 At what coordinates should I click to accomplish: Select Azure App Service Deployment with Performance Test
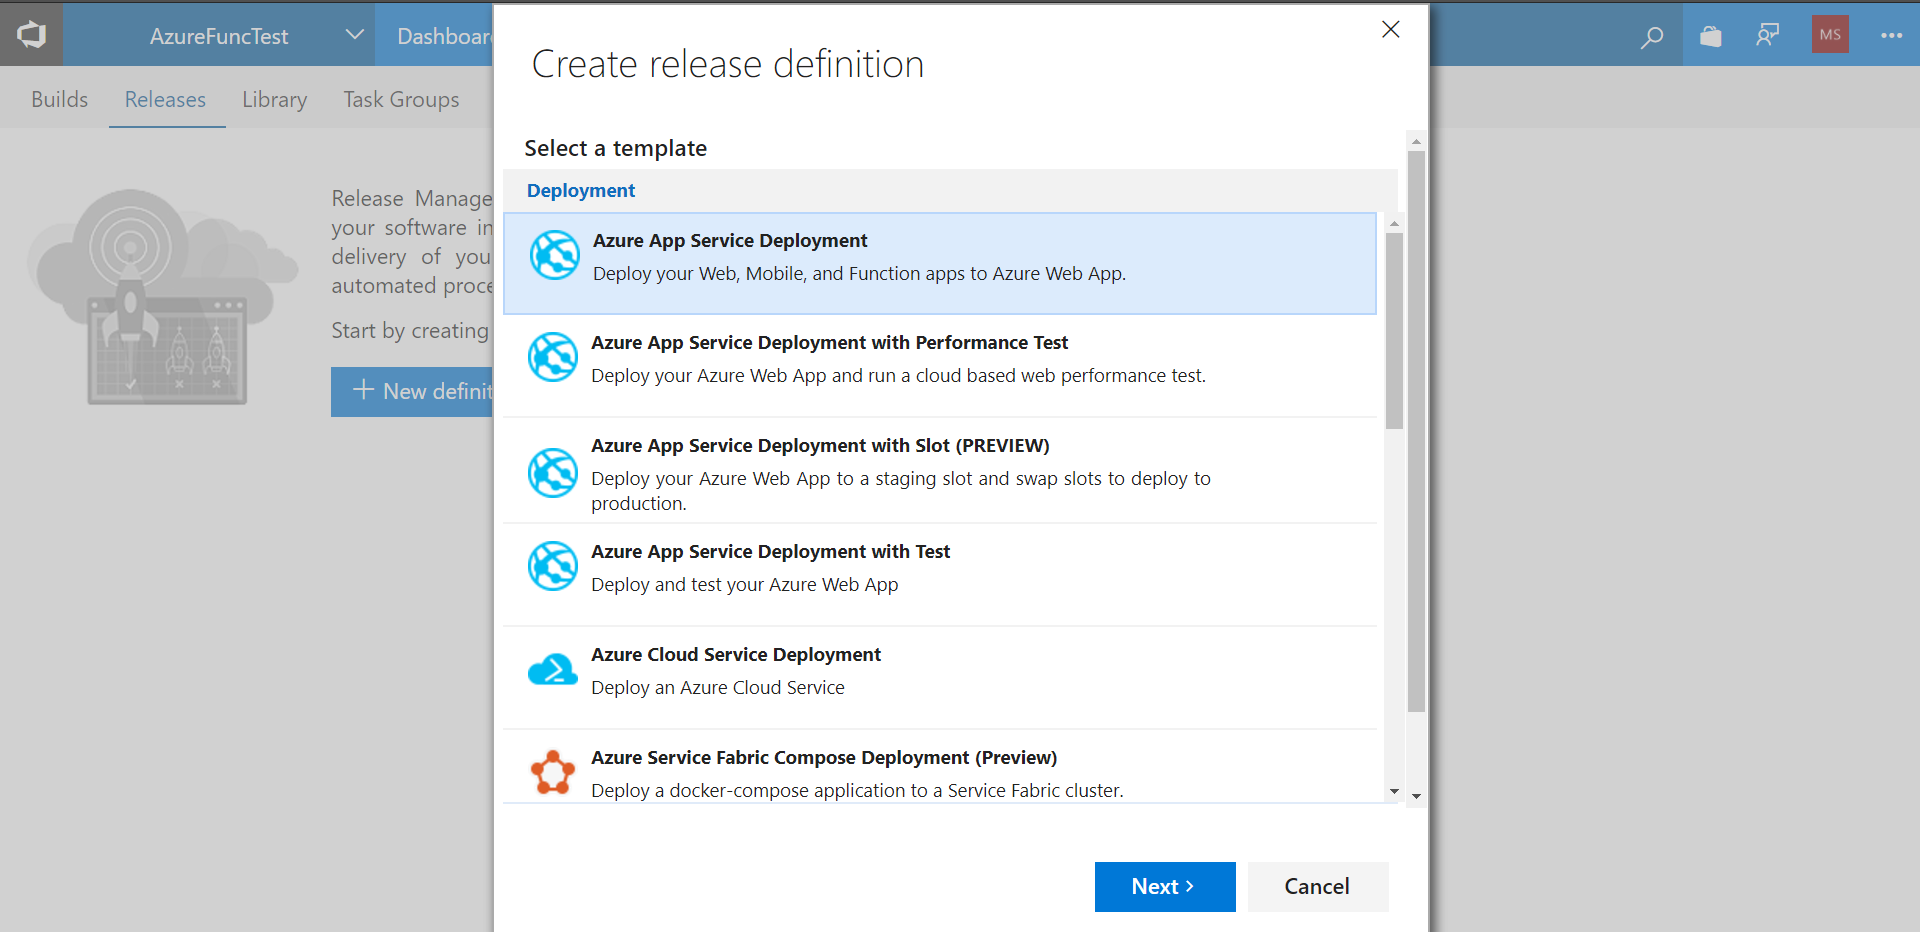click(940, 366)
